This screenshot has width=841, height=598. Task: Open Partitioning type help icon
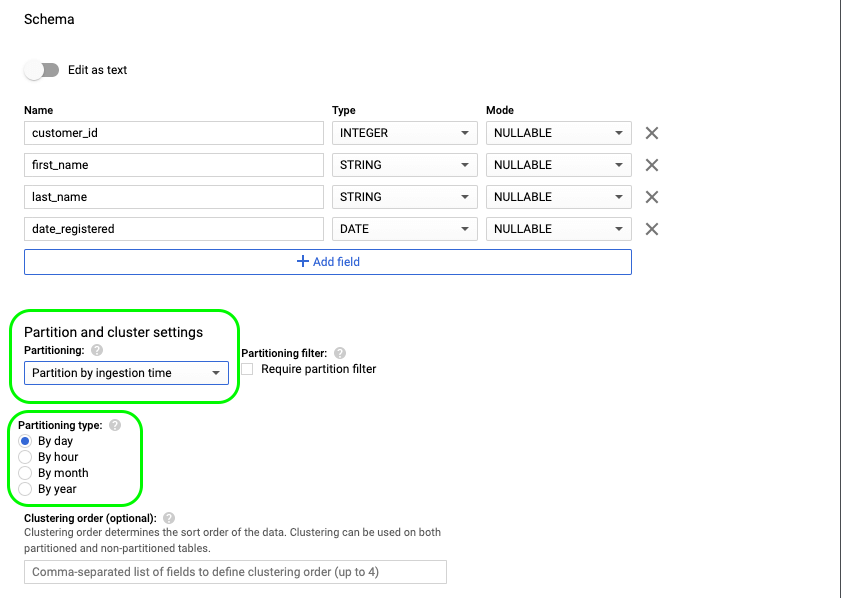(x=113, y=425)
